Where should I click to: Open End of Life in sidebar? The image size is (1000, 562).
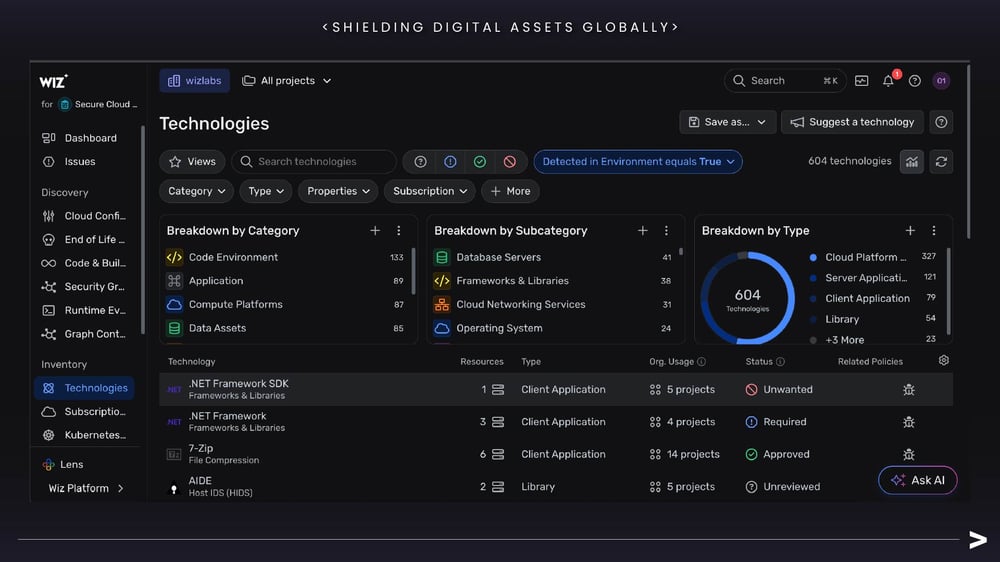pos(85,239)
